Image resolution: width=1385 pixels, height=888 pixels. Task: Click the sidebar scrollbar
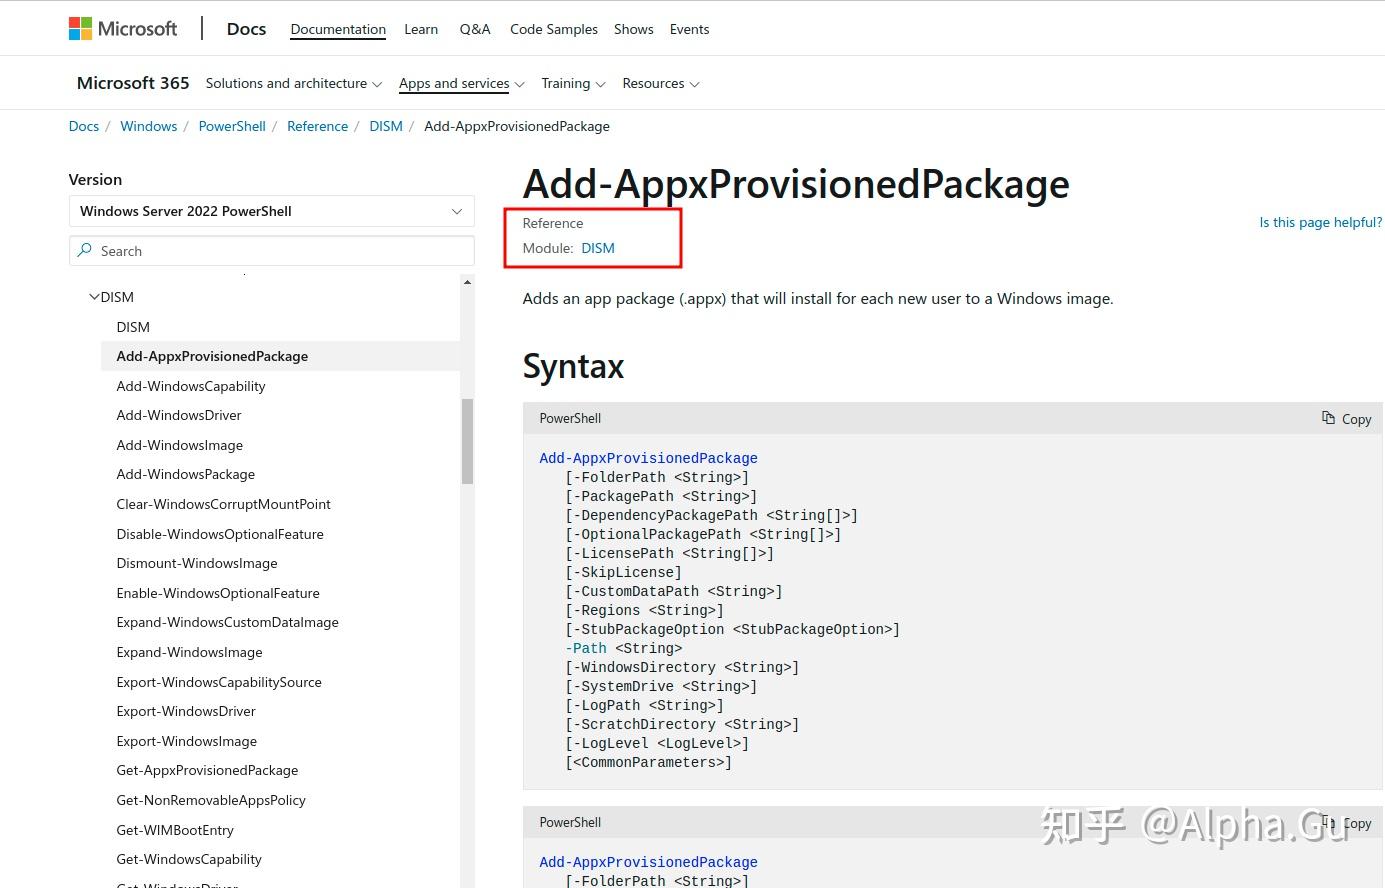[467, 440]
